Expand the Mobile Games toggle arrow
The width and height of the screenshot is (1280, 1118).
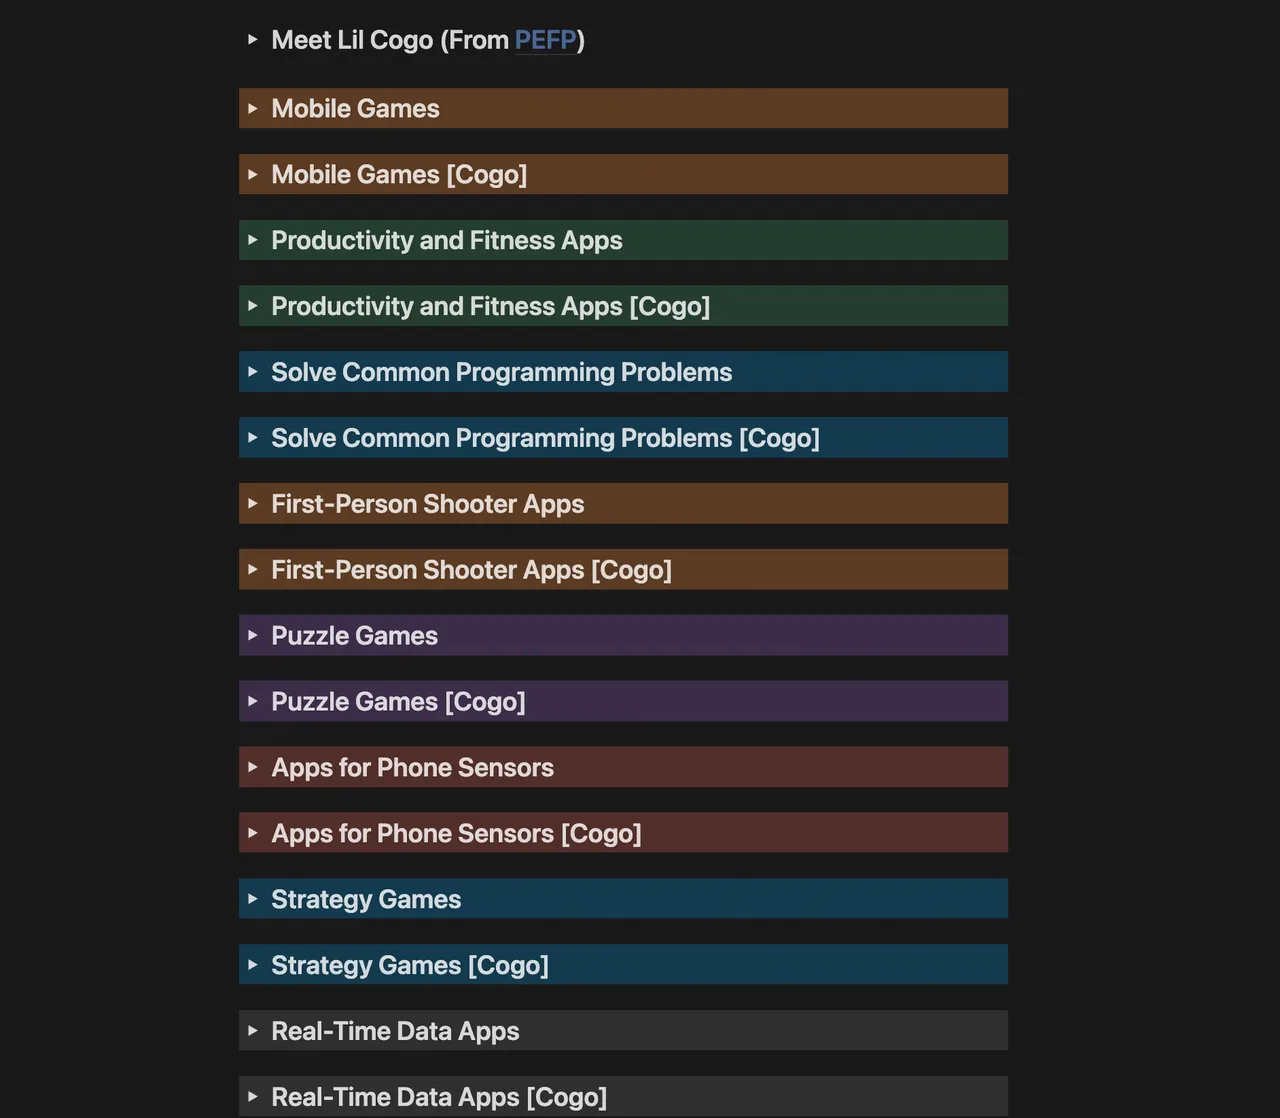253,108
